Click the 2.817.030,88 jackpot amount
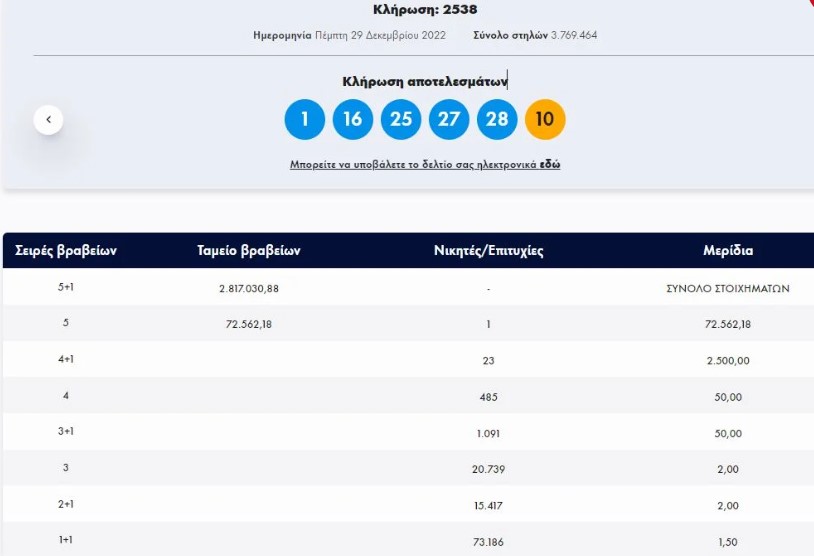The image size is (814, 556). (x=249, y=288)
